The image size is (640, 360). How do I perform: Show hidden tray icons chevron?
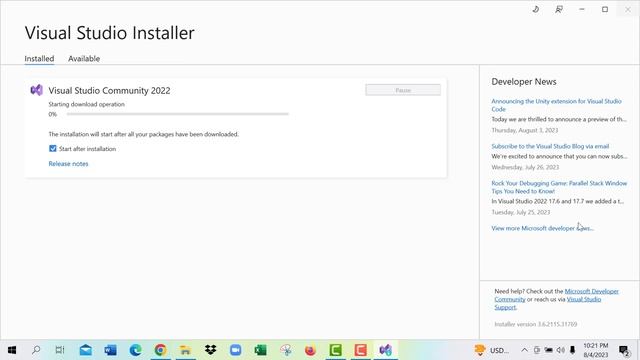click(x=524, y=350)
